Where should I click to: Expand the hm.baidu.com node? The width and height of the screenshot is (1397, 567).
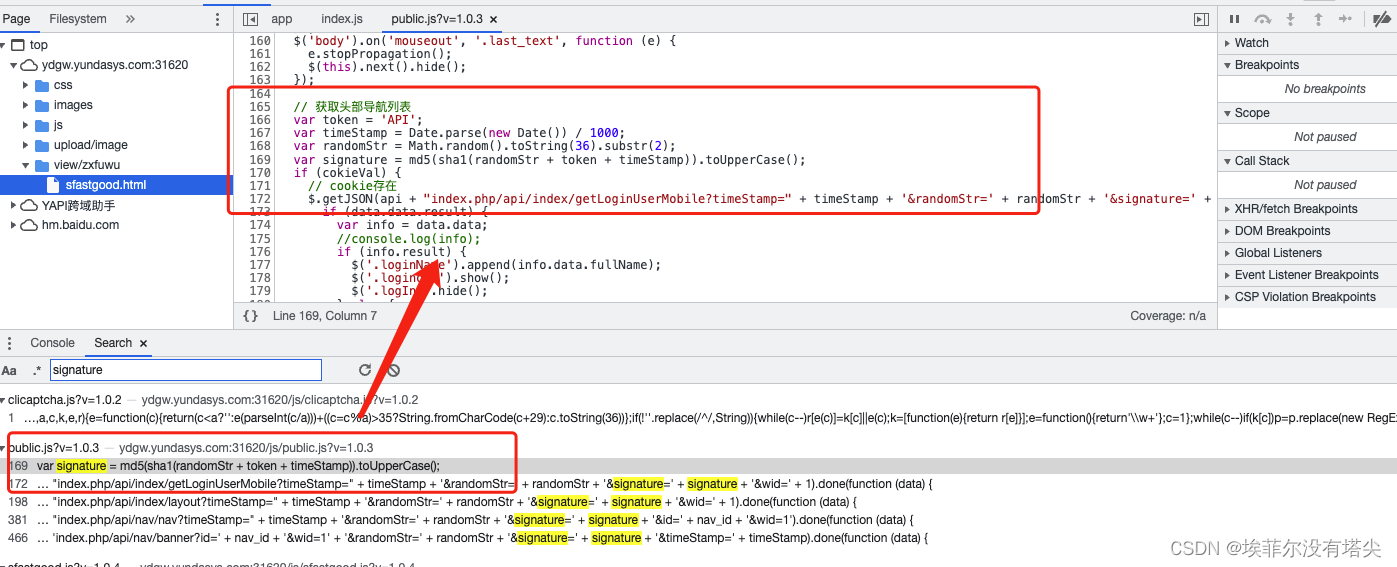[x=13, y=225]
